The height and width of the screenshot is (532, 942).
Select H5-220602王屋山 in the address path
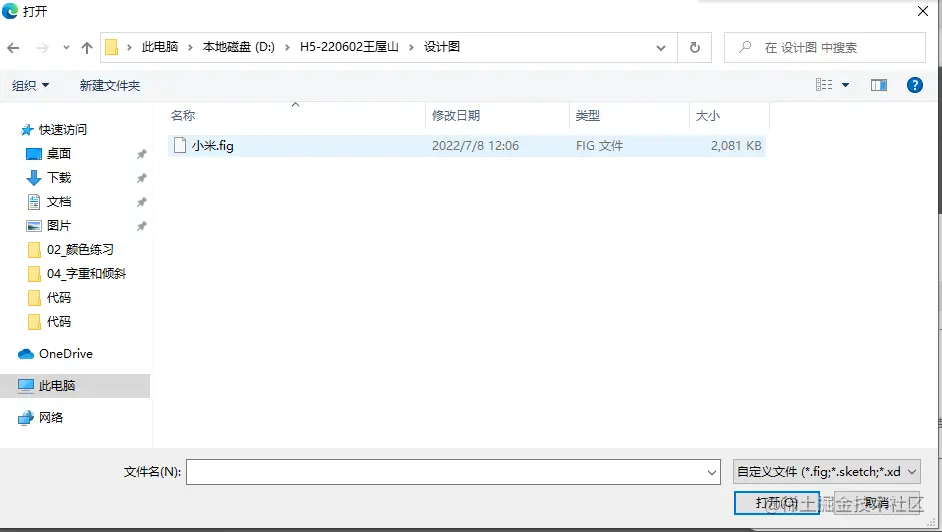[349, 47]
